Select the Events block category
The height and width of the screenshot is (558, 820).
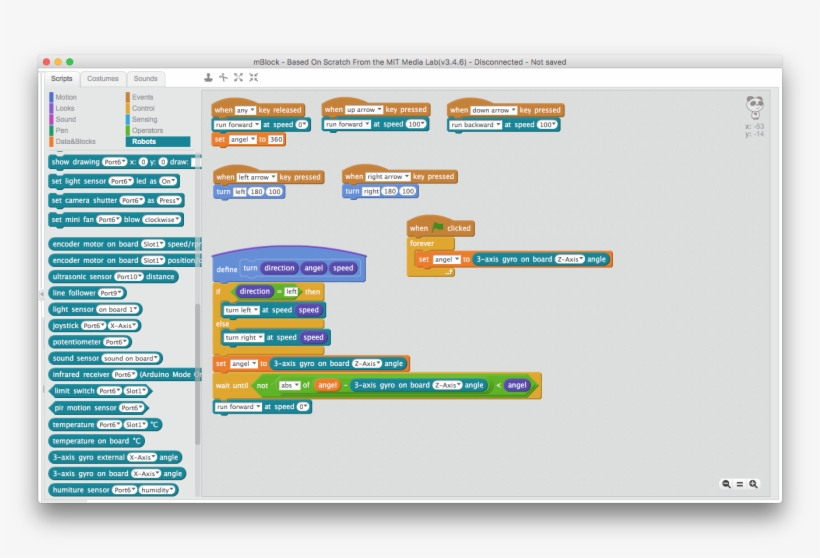143,97
